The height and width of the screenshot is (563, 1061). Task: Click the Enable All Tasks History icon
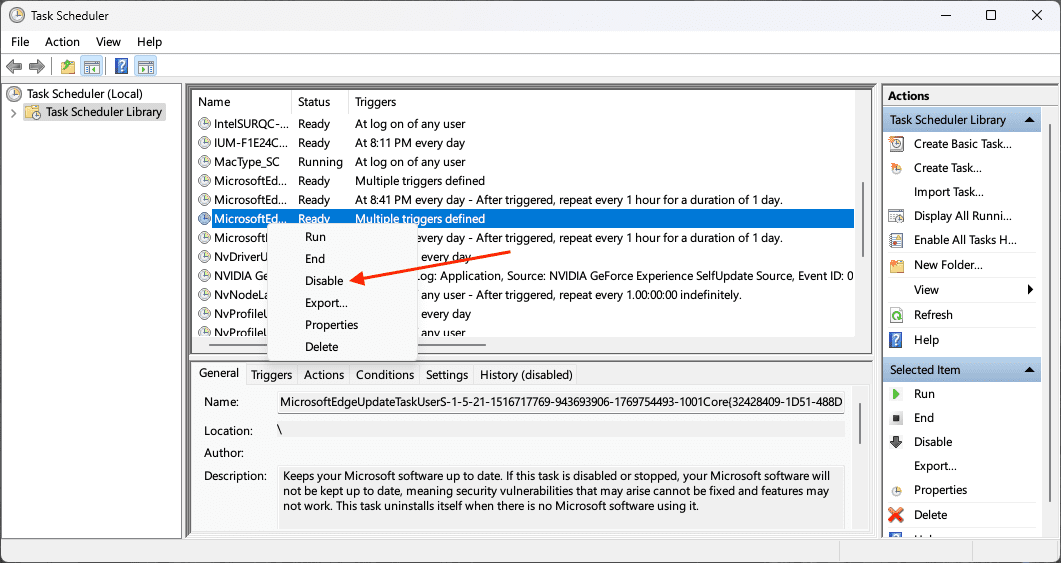click(x=897, y=240)
